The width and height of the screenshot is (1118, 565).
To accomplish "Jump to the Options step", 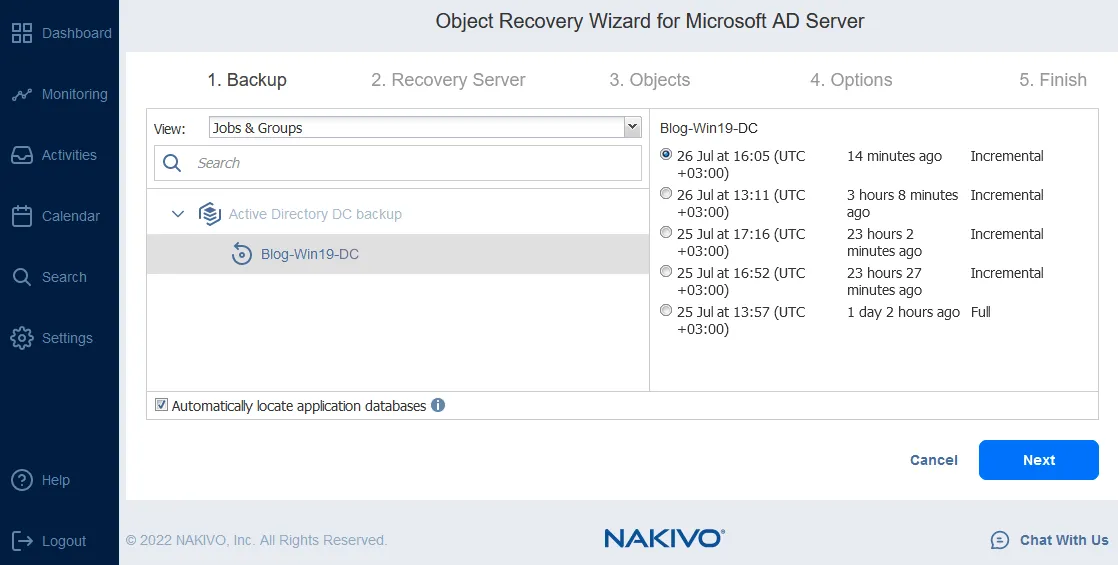I will pyautogui.click(x=851, y=80).
